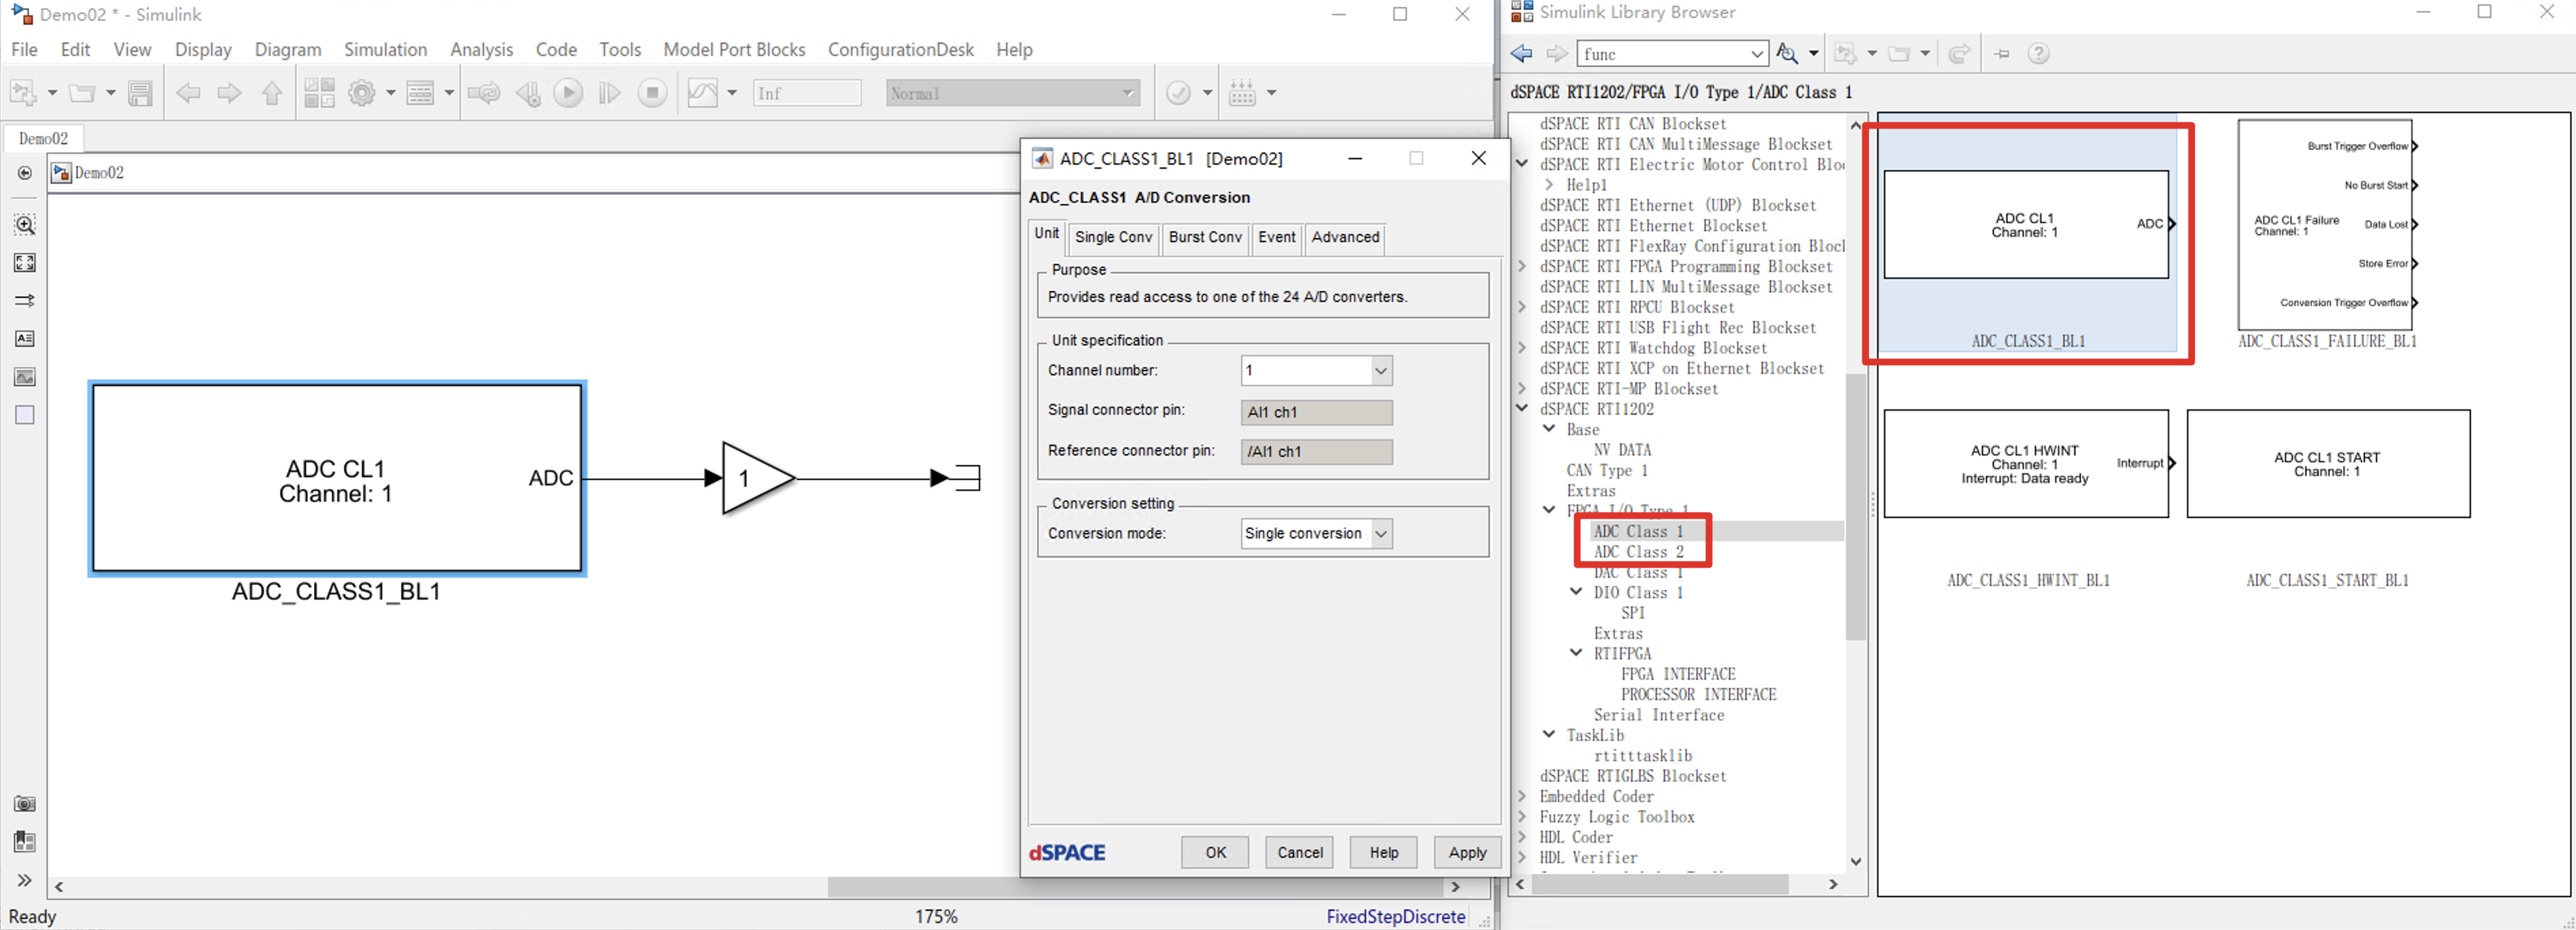Screen dimensions: 2576x930
Task: Expand the Embedded Coder tree node
Action: coord(1522,796)
